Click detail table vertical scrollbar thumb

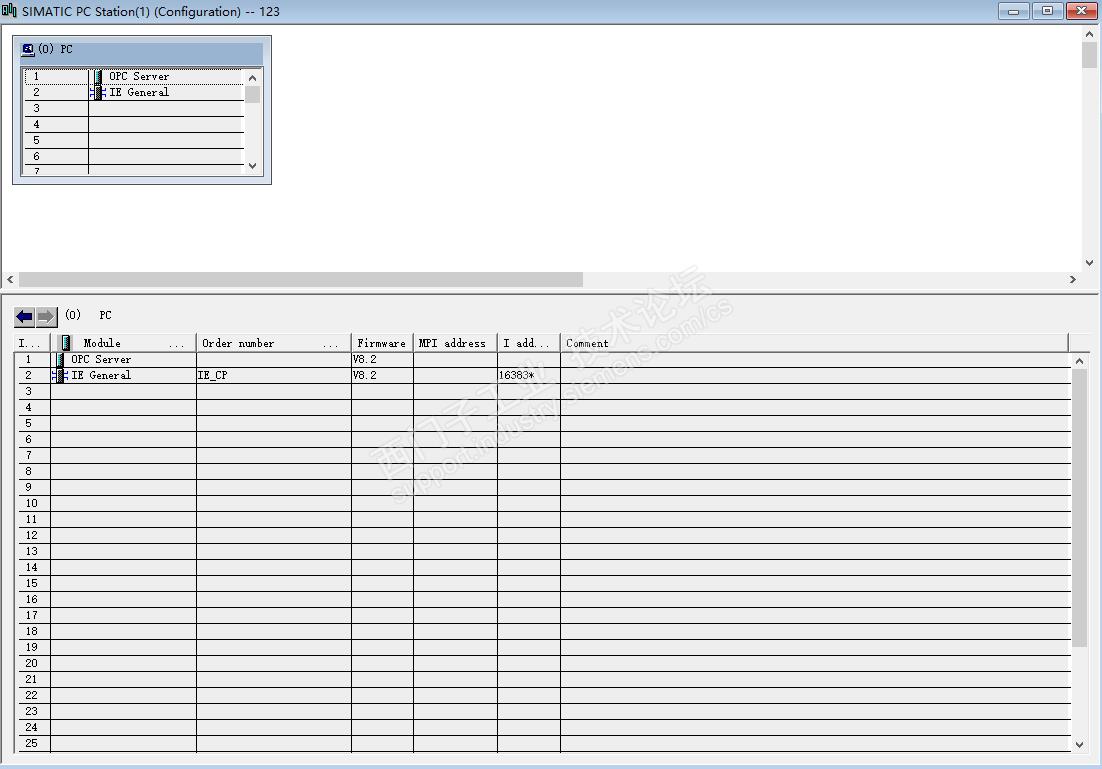(x=1080, y=508)
